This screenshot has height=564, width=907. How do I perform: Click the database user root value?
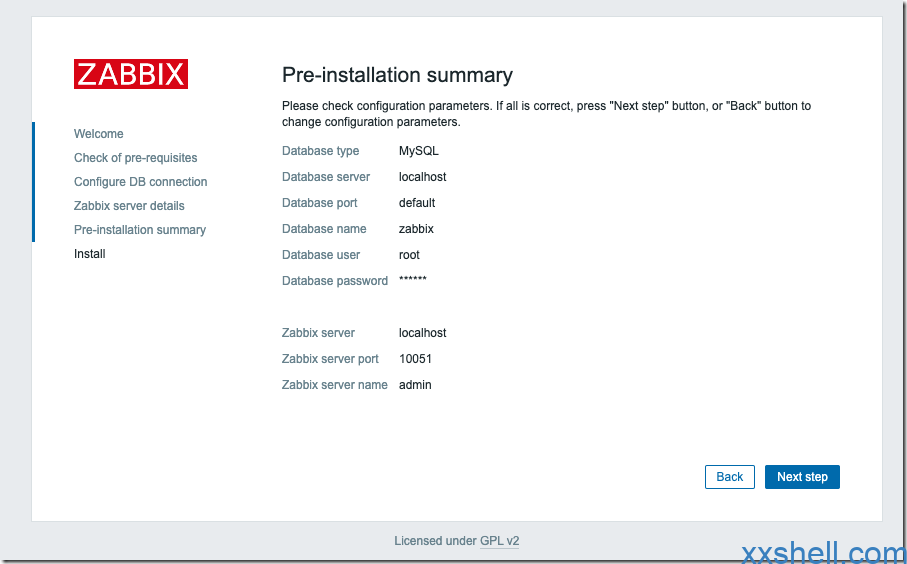click(x=409, y=255)
